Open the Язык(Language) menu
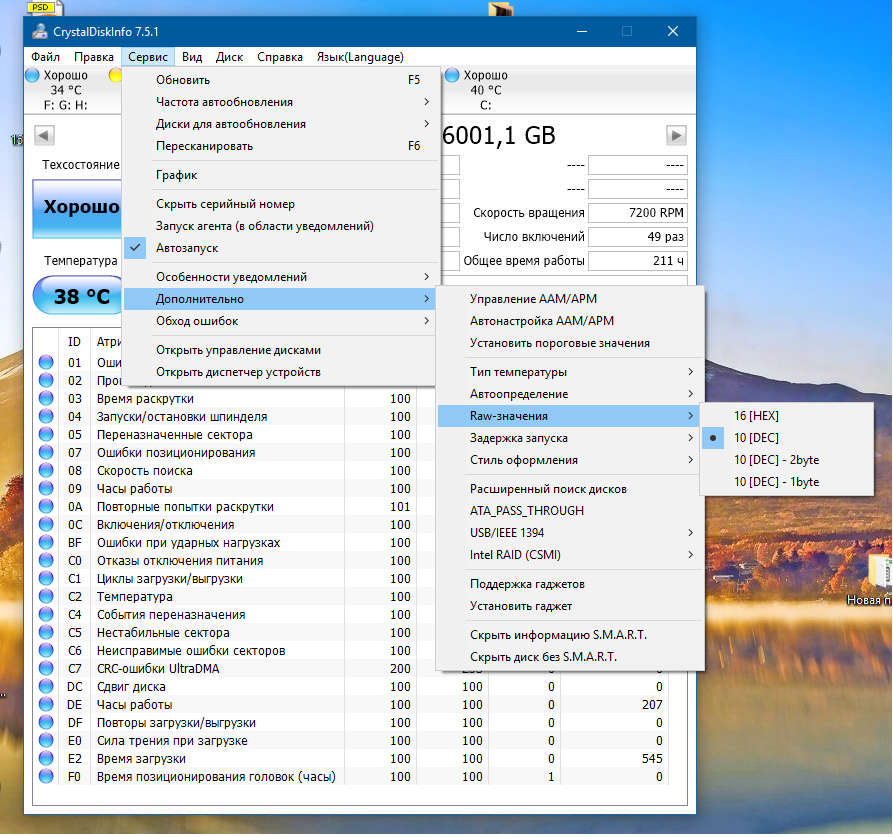893x837 pixels. (360, 57)
